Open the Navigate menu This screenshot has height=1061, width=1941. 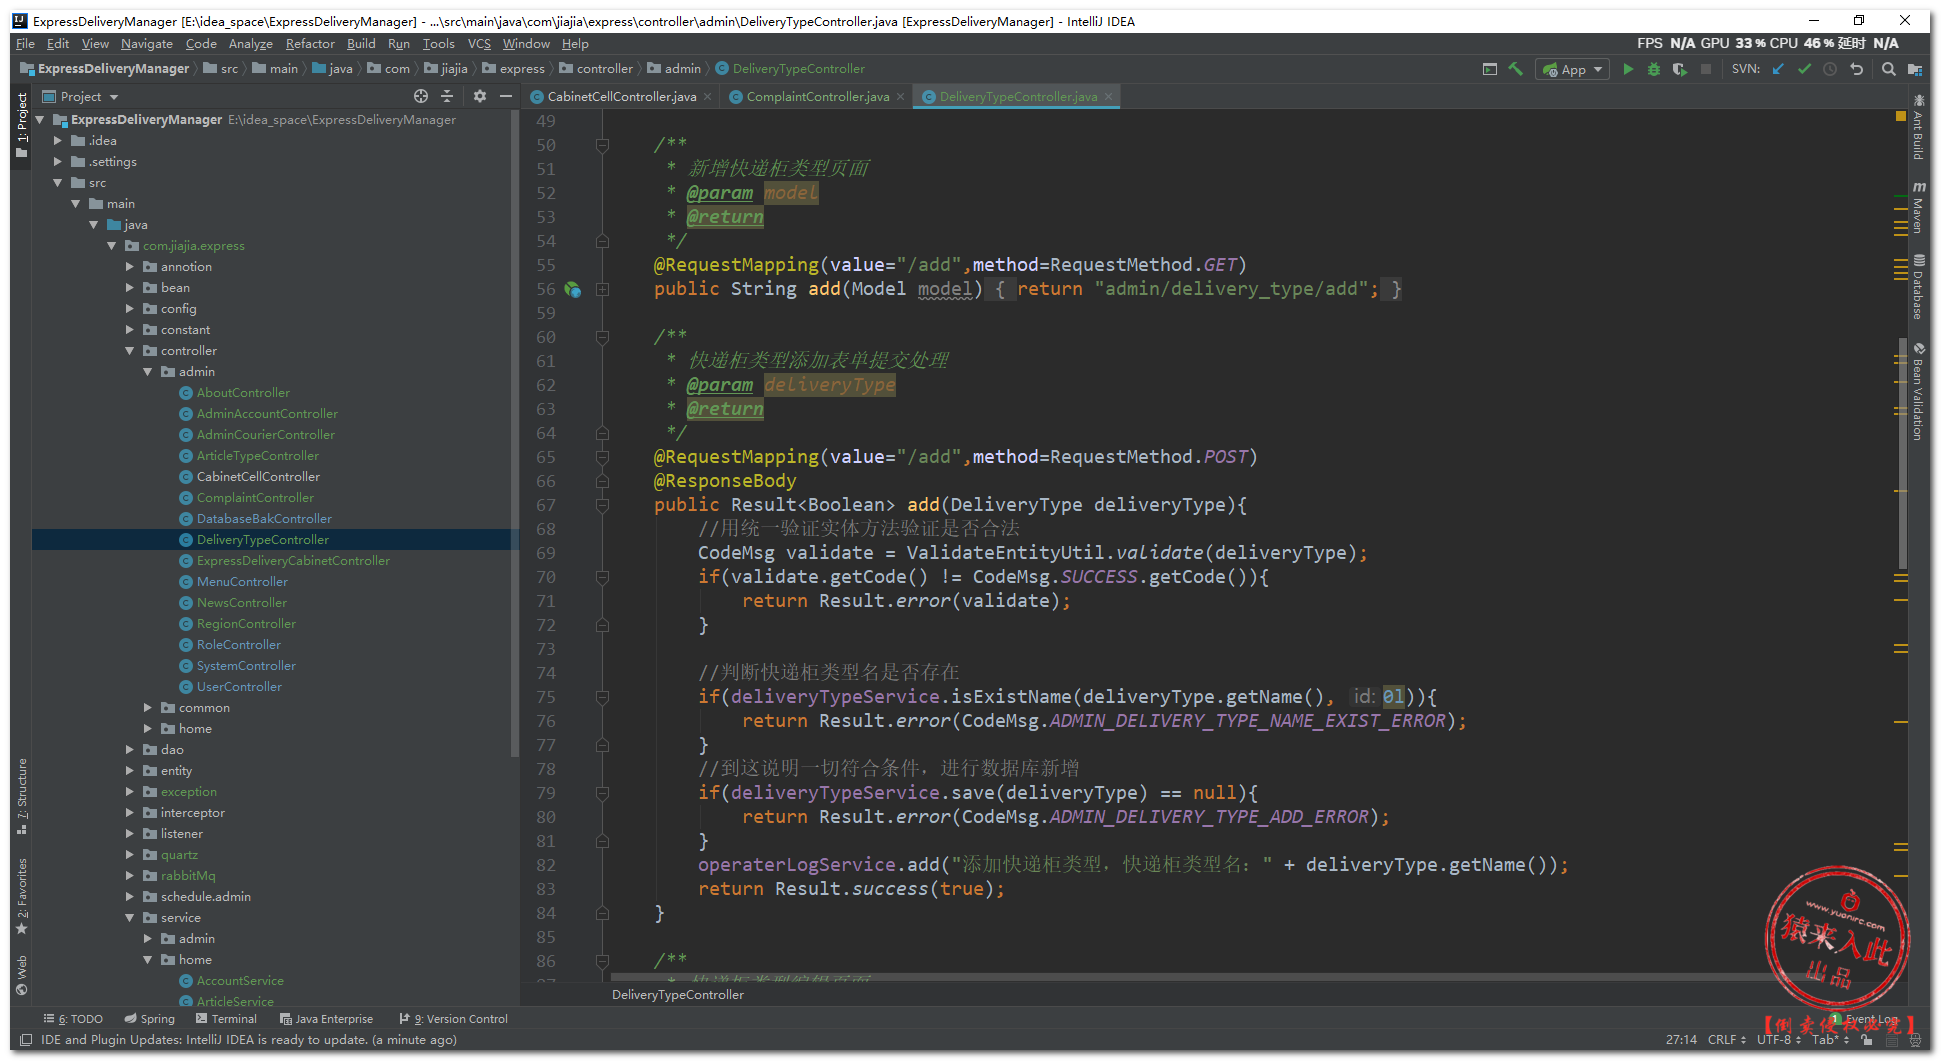(x=147, y=44)
